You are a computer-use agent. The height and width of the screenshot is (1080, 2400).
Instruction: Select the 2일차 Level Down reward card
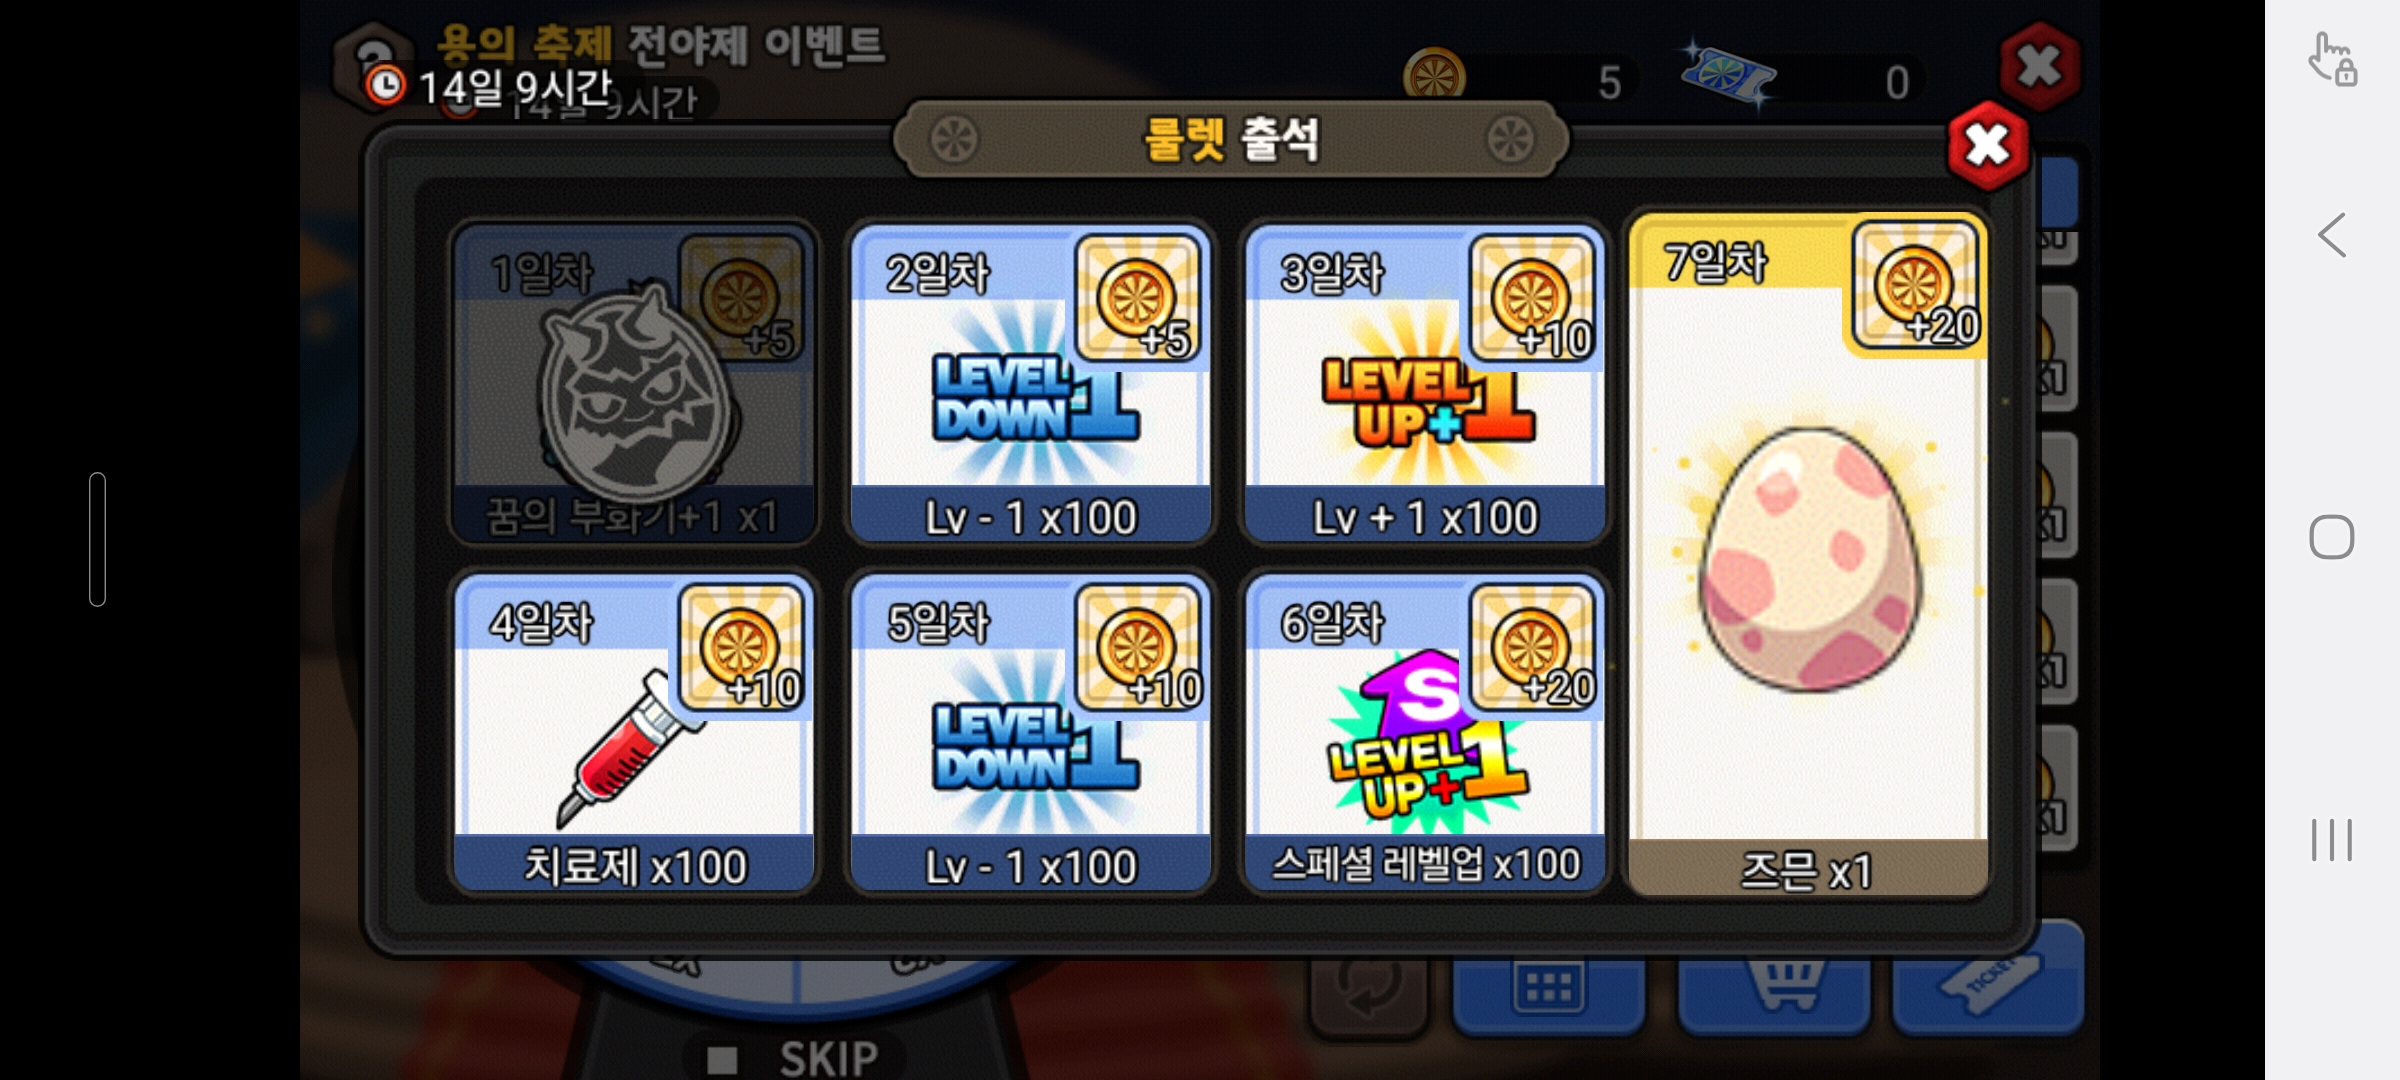(1030, 384)
